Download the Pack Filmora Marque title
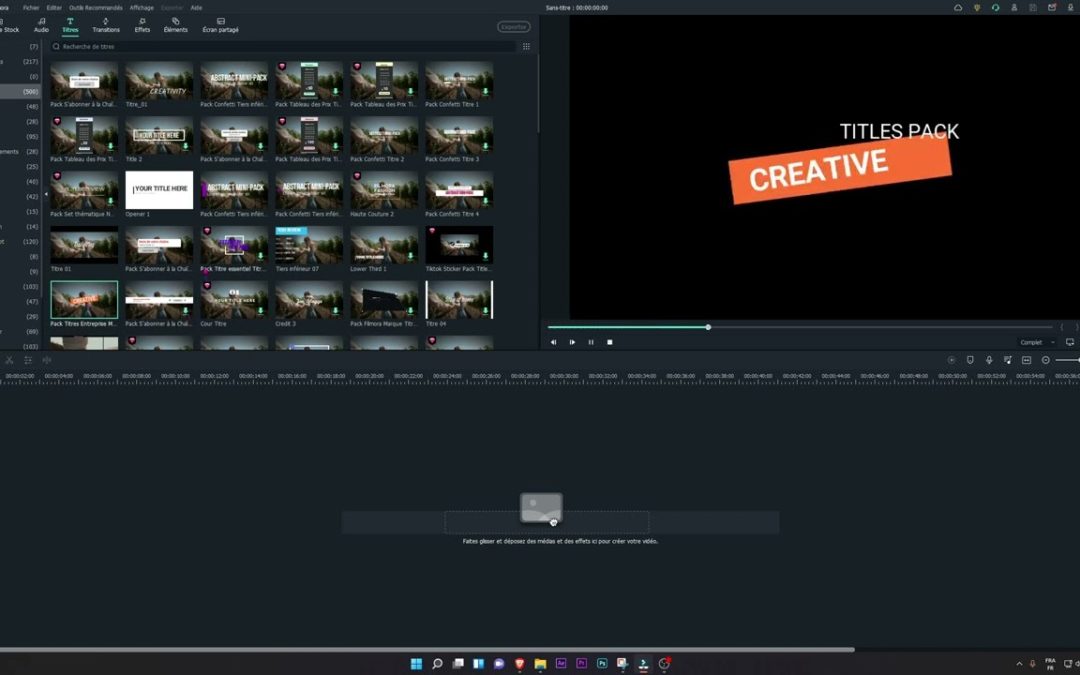 point(411,311)
